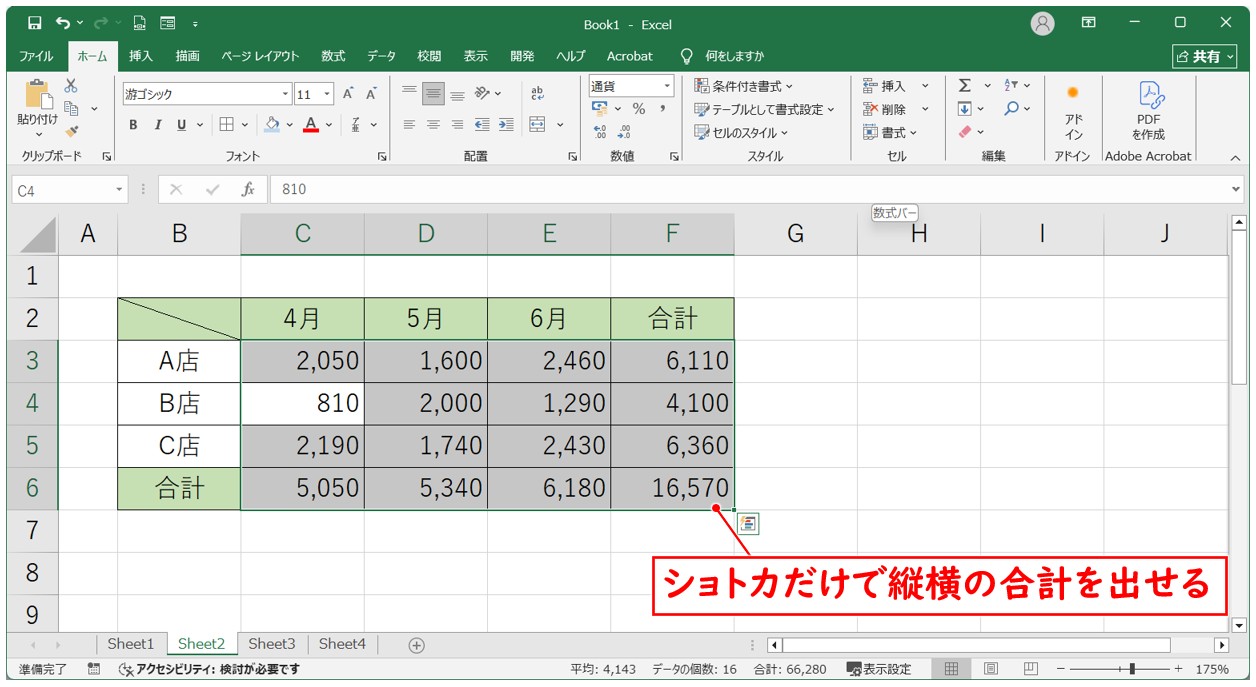Screen dimensions: 1256x687
Task: Open the Name Box dropdown arrow
Action: [x=120, y=189]
